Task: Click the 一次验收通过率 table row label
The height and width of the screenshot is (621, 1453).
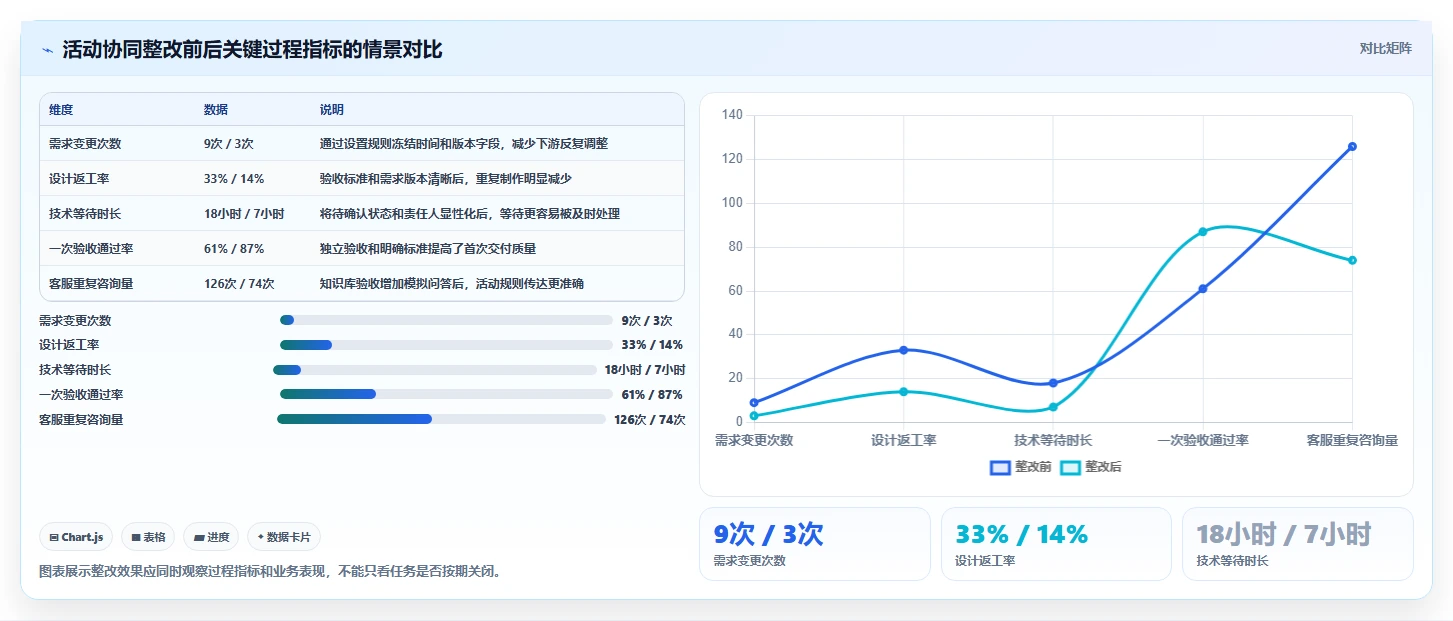Action: click(x=91, y=249)
